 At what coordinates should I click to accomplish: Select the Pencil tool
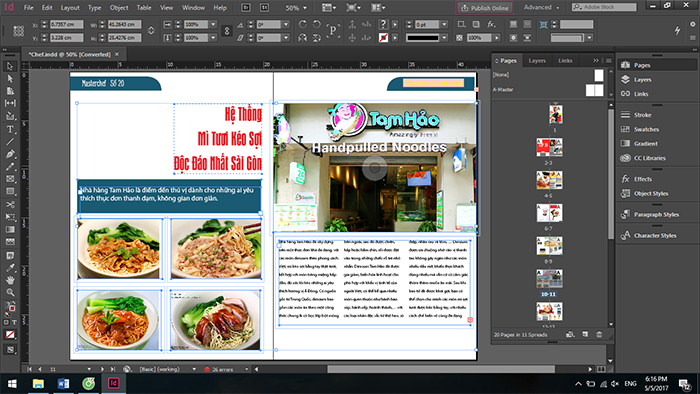[10, 167]
